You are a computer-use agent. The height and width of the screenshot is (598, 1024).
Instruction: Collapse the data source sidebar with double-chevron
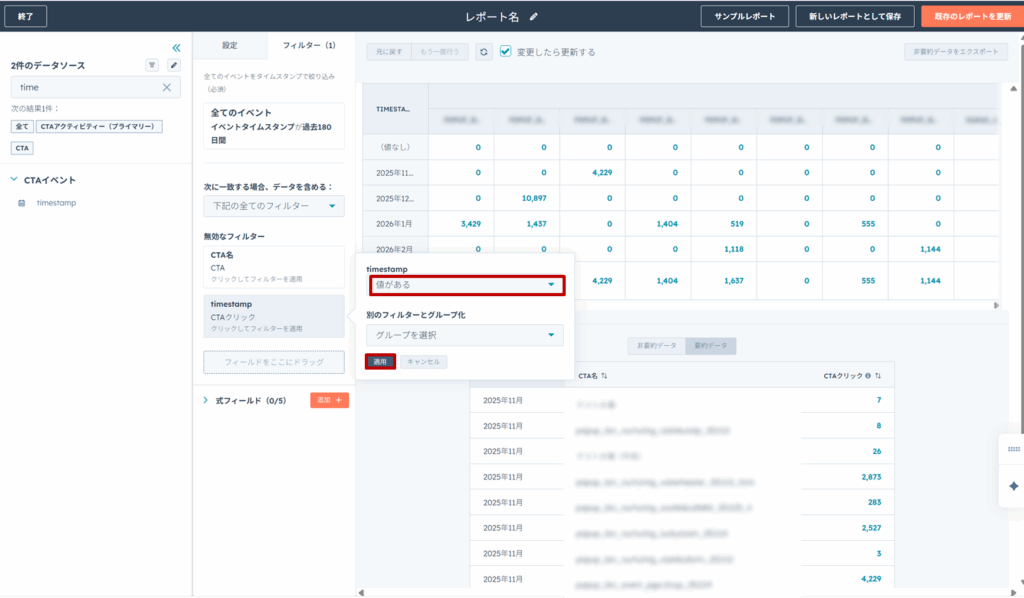pyautogui.click(x=176, y=47)
